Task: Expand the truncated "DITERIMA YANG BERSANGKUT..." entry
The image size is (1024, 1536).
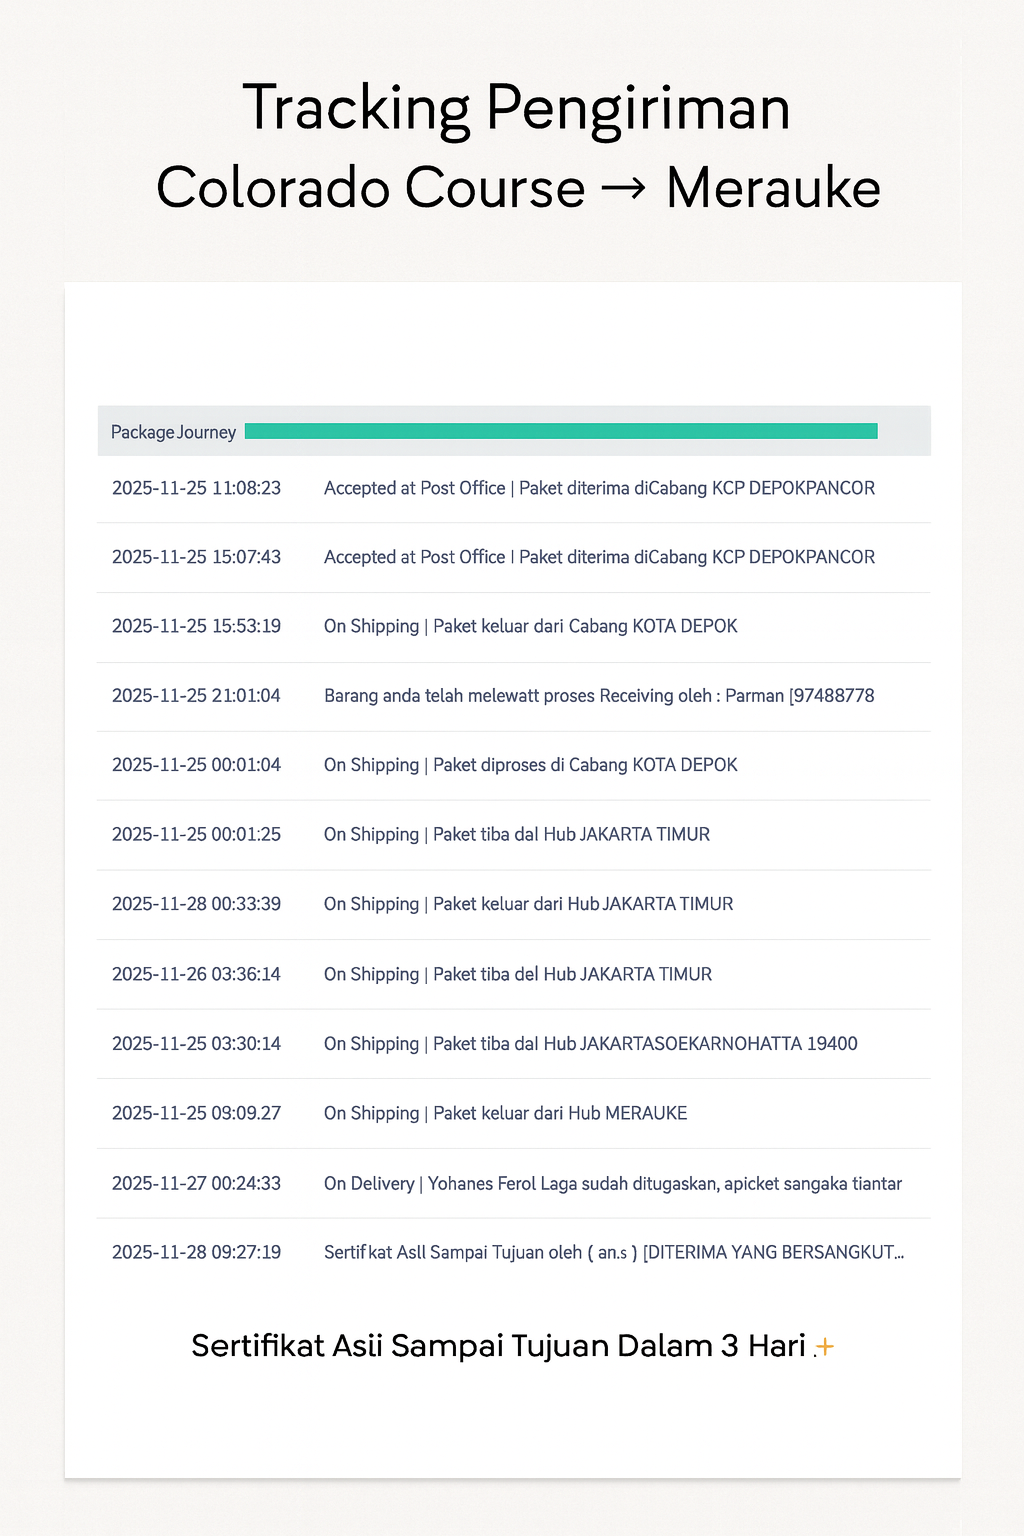Action: click(772, 1252)
